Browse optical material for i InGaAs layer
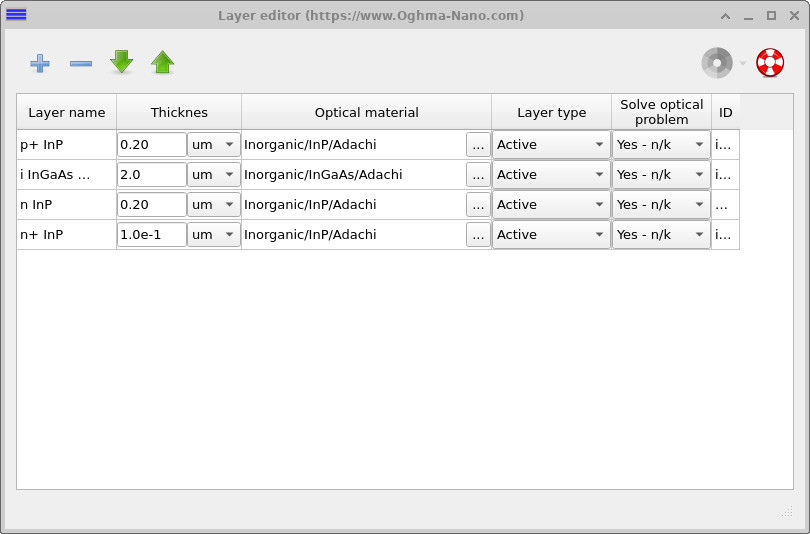 (478, 175)
